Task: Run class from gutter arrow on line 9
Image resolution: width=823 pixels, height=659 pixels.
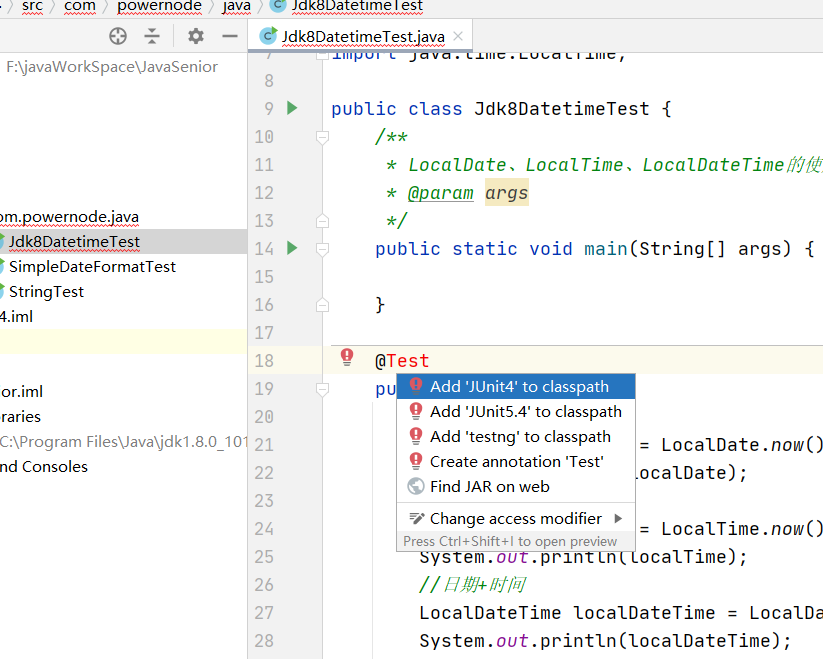Action: (292, 108)
